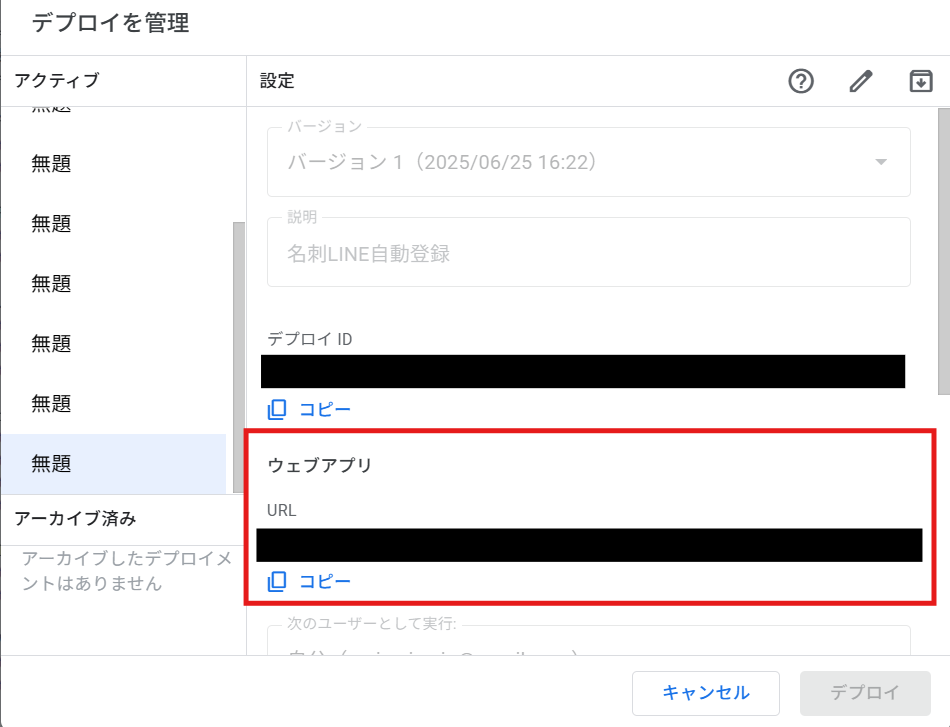The height and width of the screenshot is (727, 950).
Task: Click the archive deployment icon
Action: 920,81
